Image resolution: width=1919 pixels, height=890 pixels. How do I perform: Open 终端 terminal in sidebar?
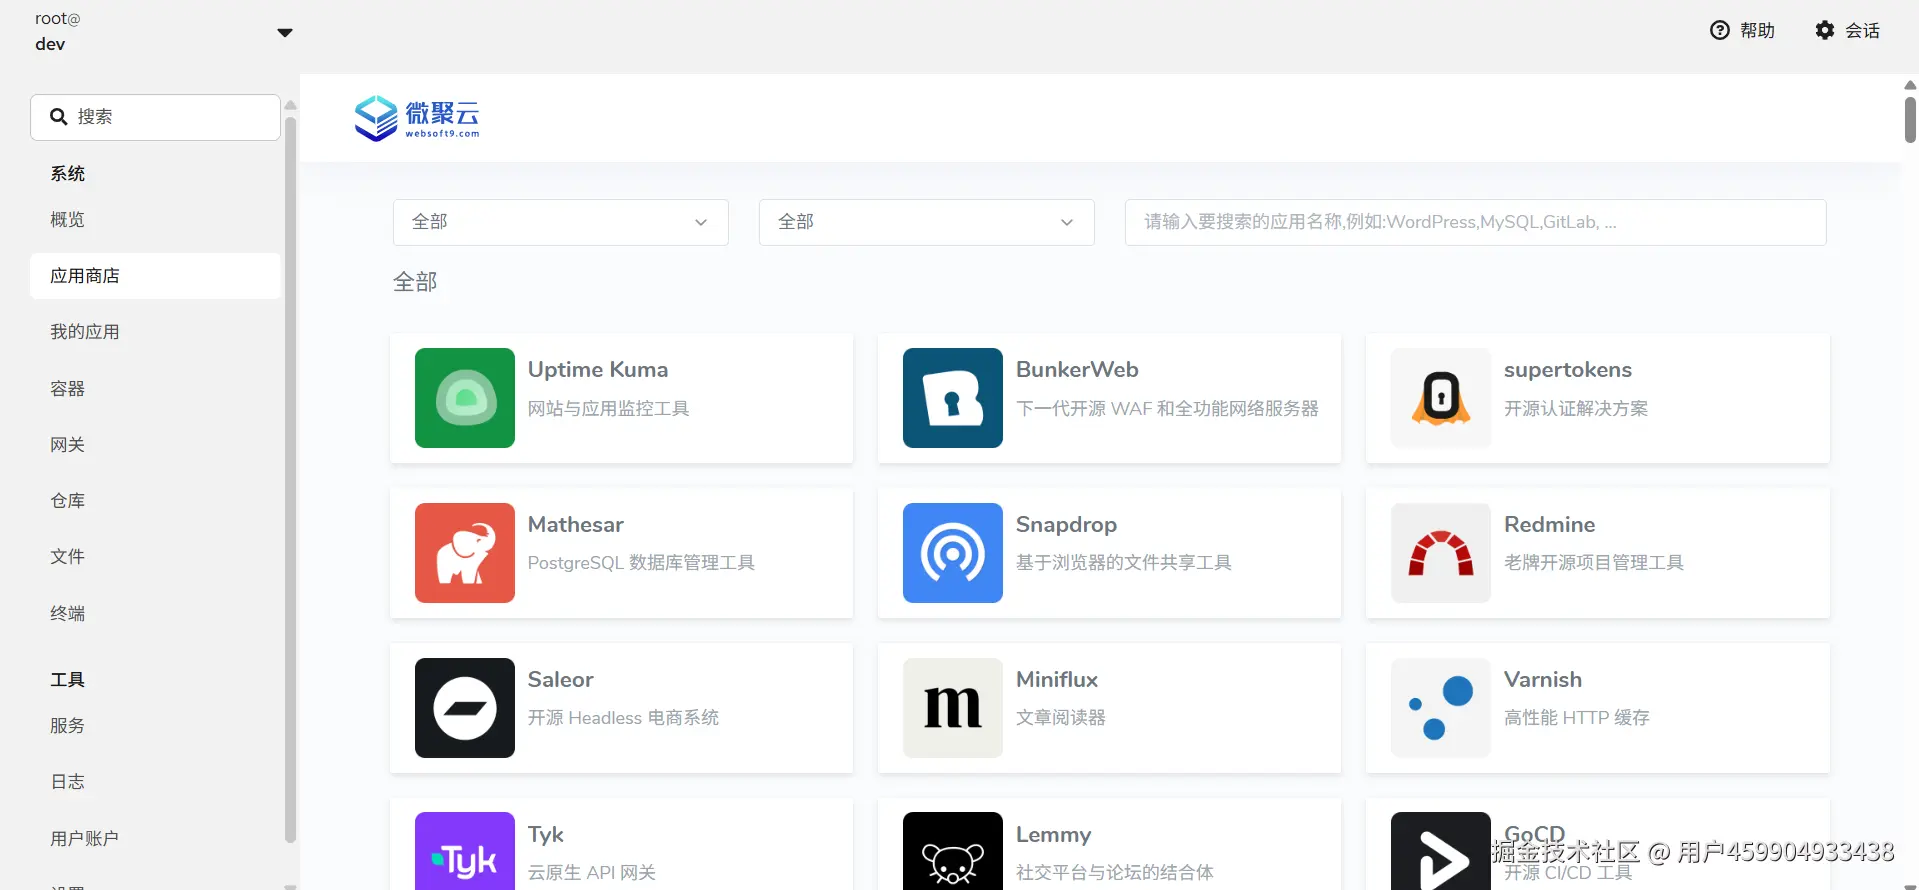click(68, 614)
